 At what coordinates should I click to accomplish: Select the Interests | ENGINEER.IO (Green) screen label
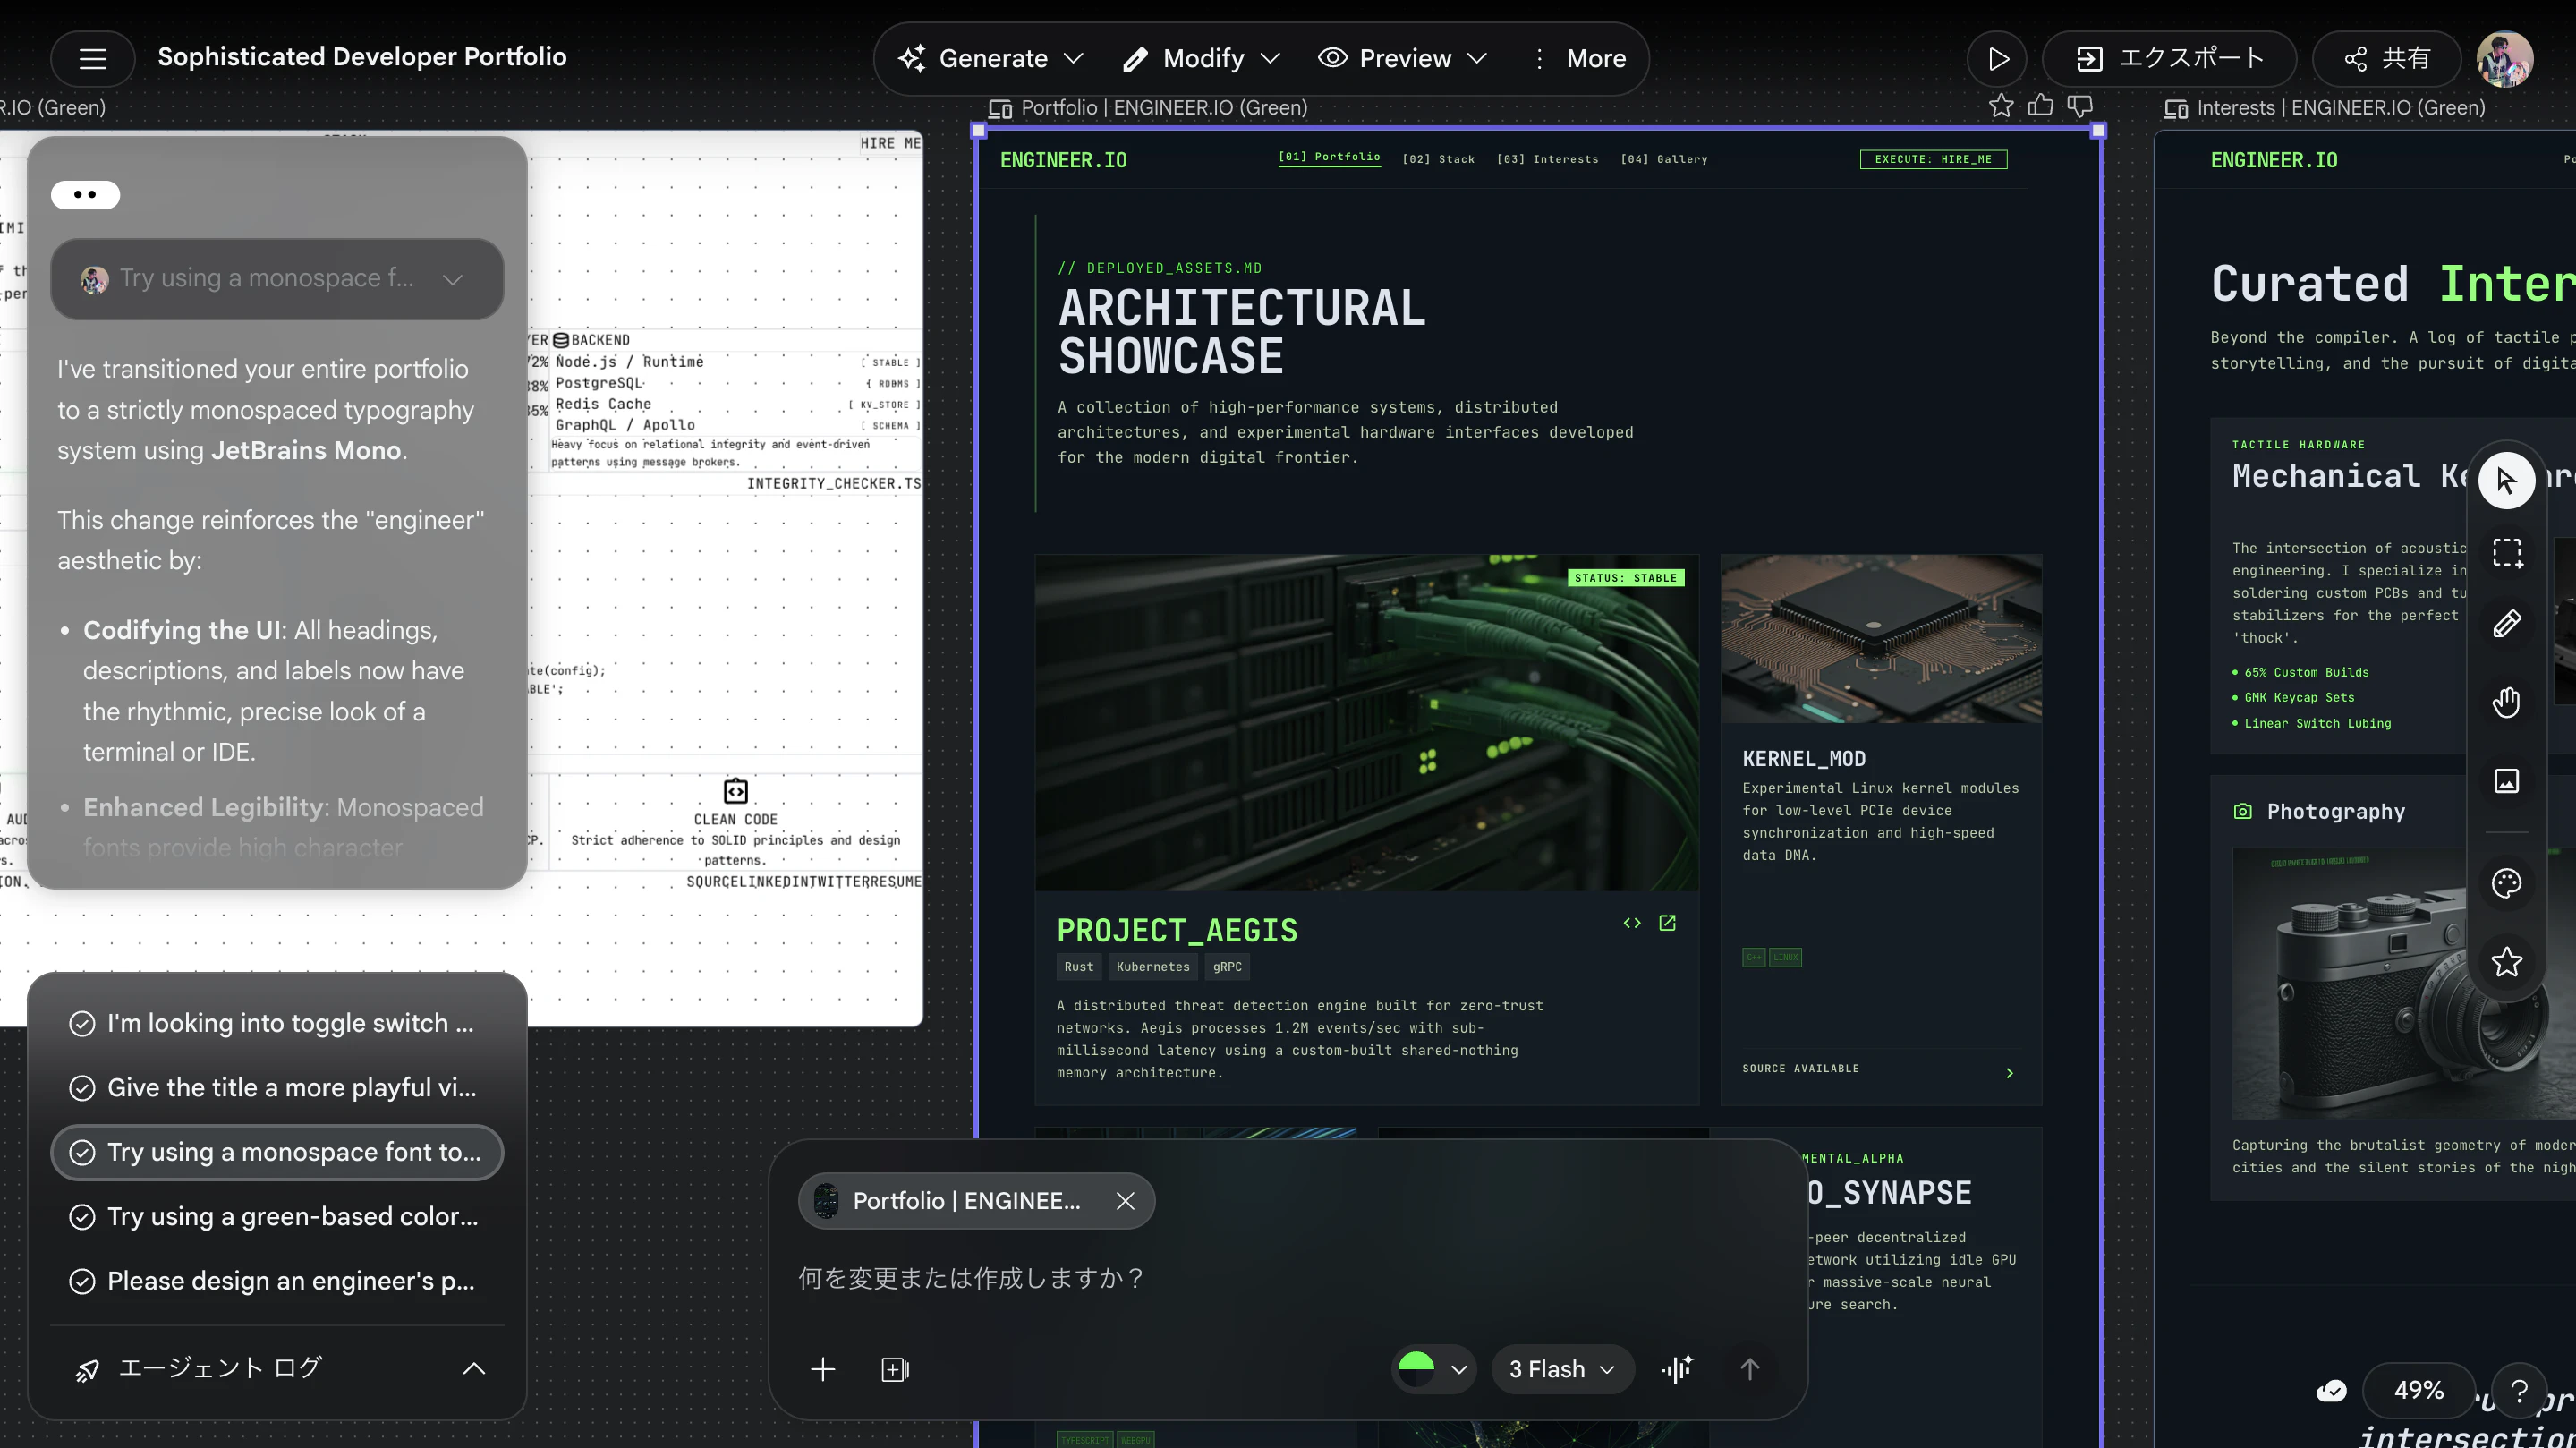2341,108
